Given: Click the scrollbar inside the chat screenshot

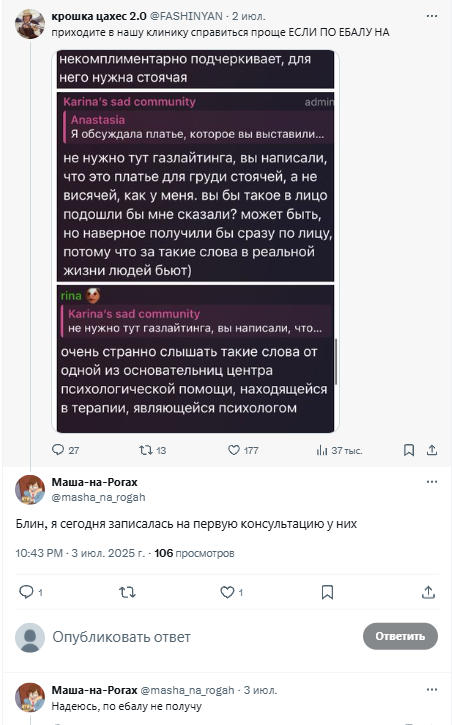Looking at the screenshot, I should click(x=336, y=362).
